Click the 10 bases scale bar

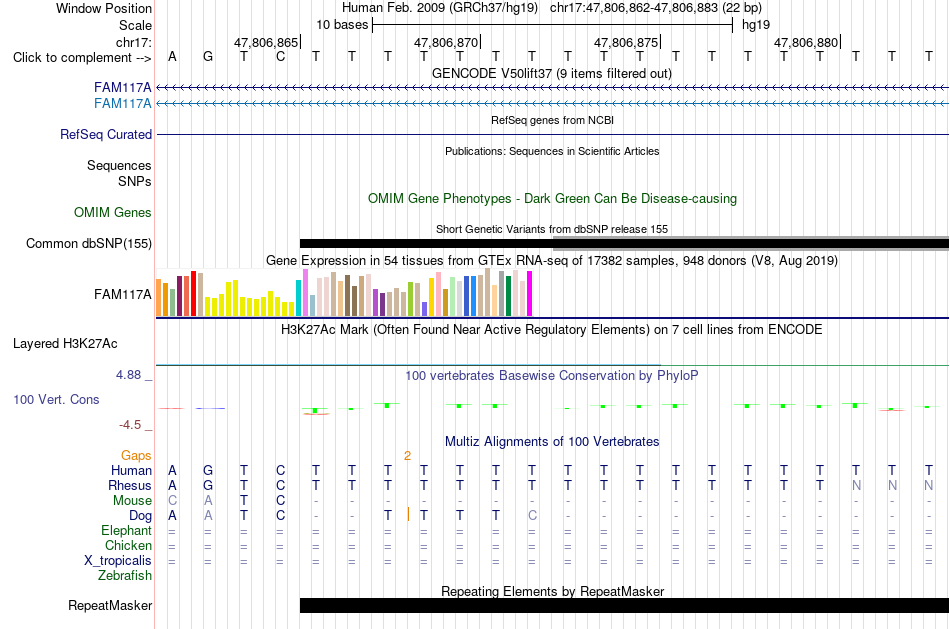(x=553, y=25)
